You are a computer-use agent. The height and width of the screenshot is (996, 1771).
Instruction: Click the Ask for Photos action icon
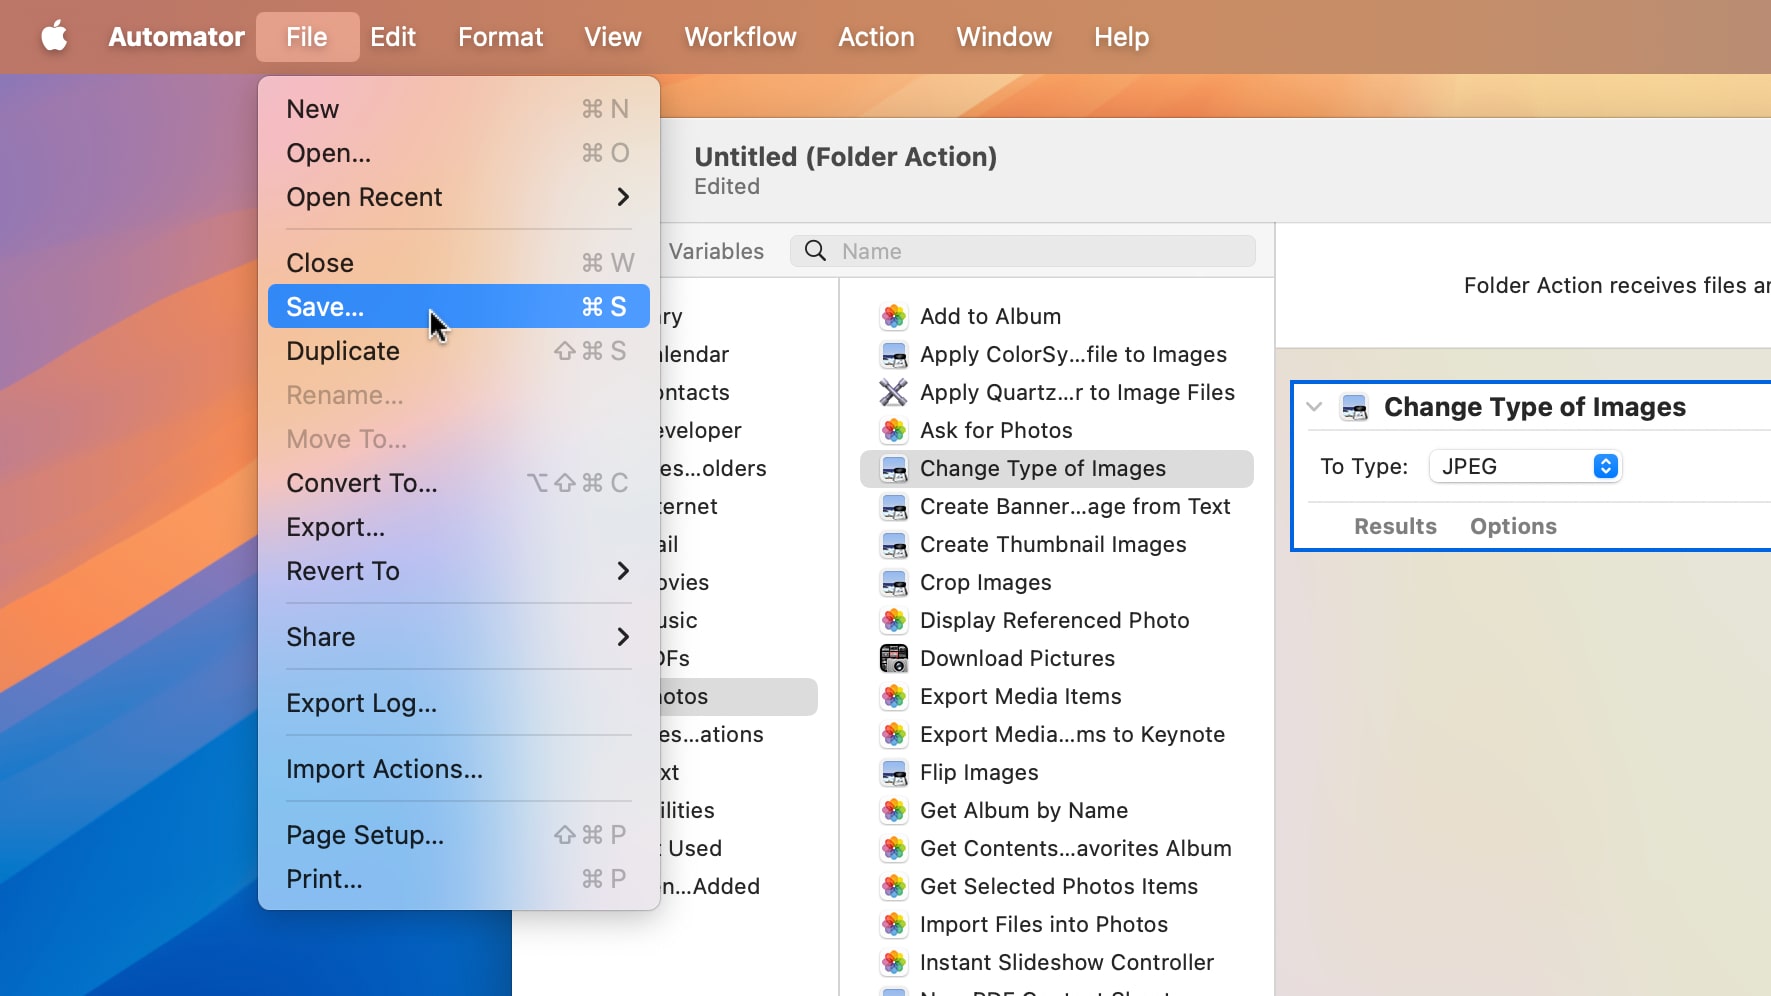(893, 431)
